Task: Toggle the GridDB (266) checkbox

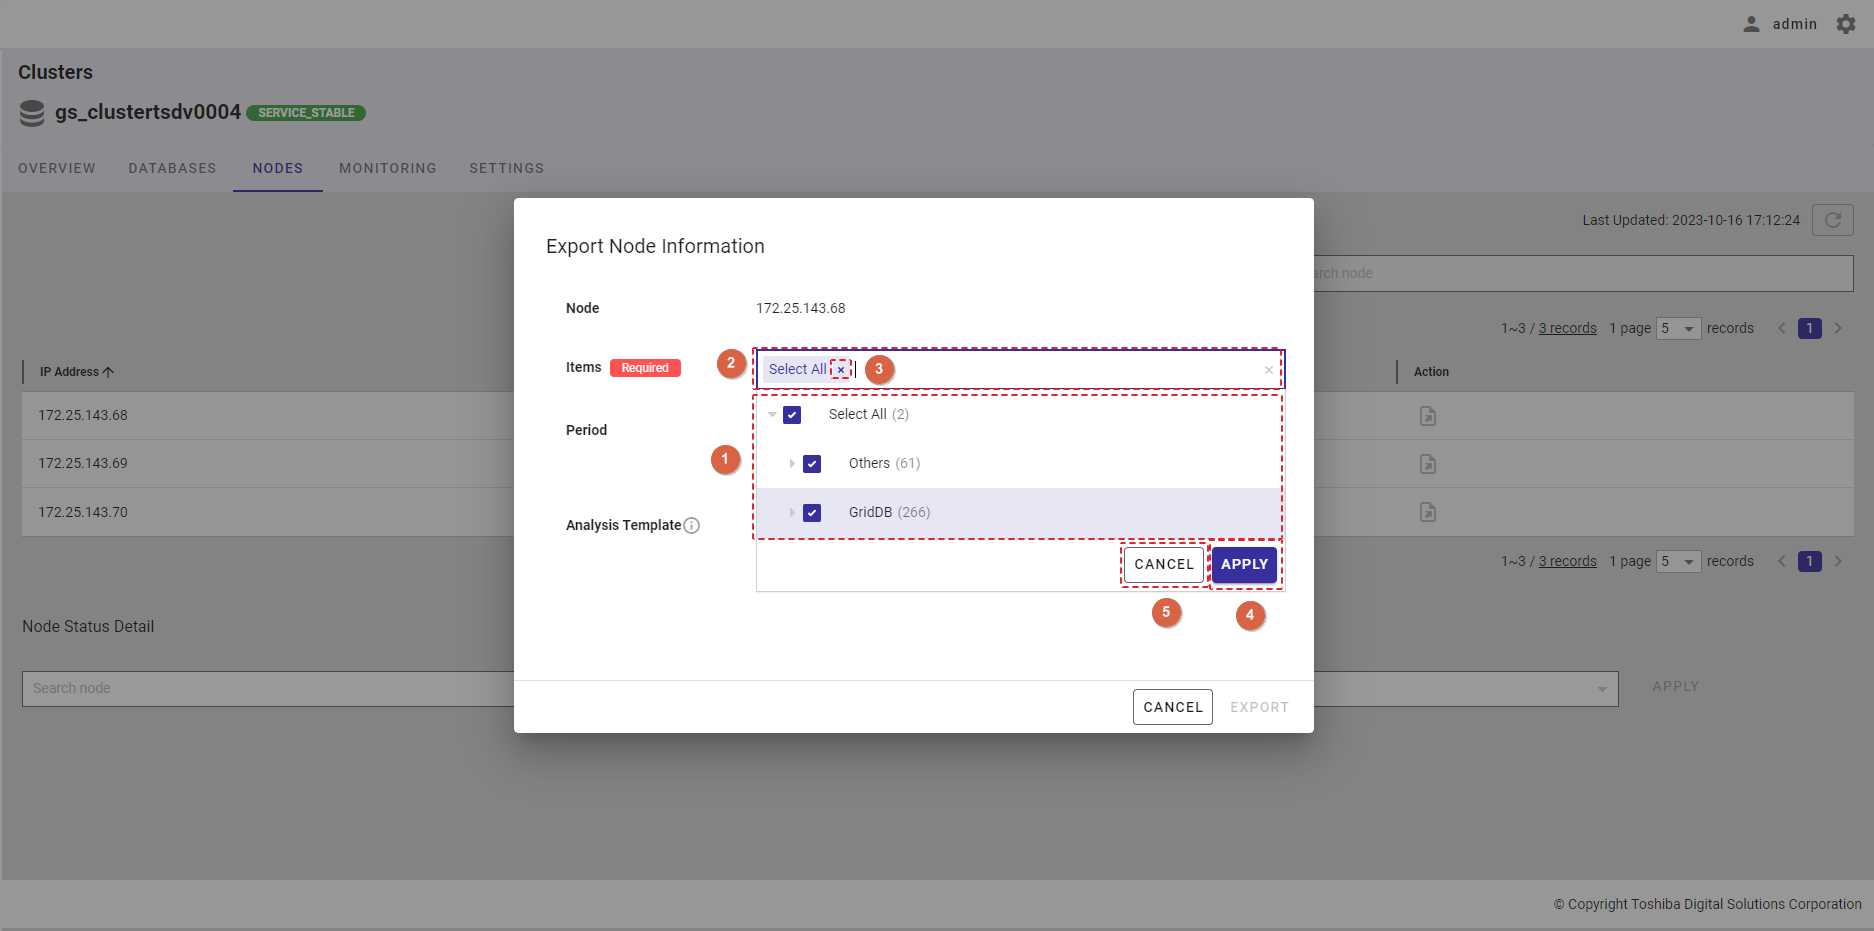Action: pyautogui.click(x=812, y=513)
